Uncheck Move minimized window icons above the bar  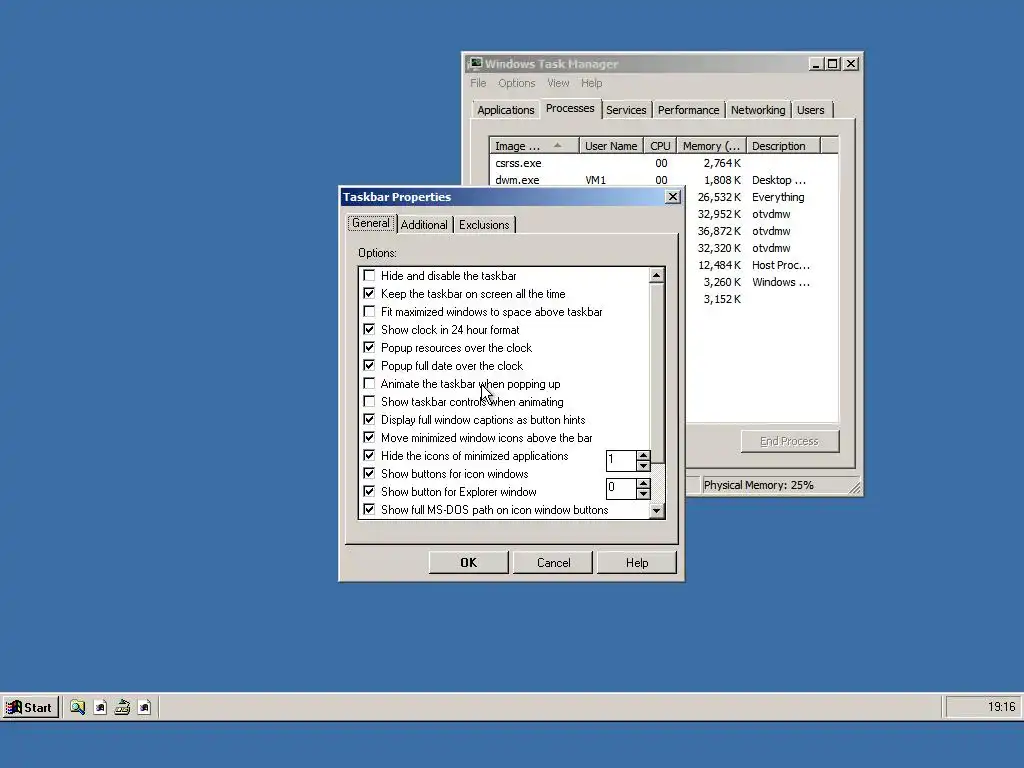point(370,438)
